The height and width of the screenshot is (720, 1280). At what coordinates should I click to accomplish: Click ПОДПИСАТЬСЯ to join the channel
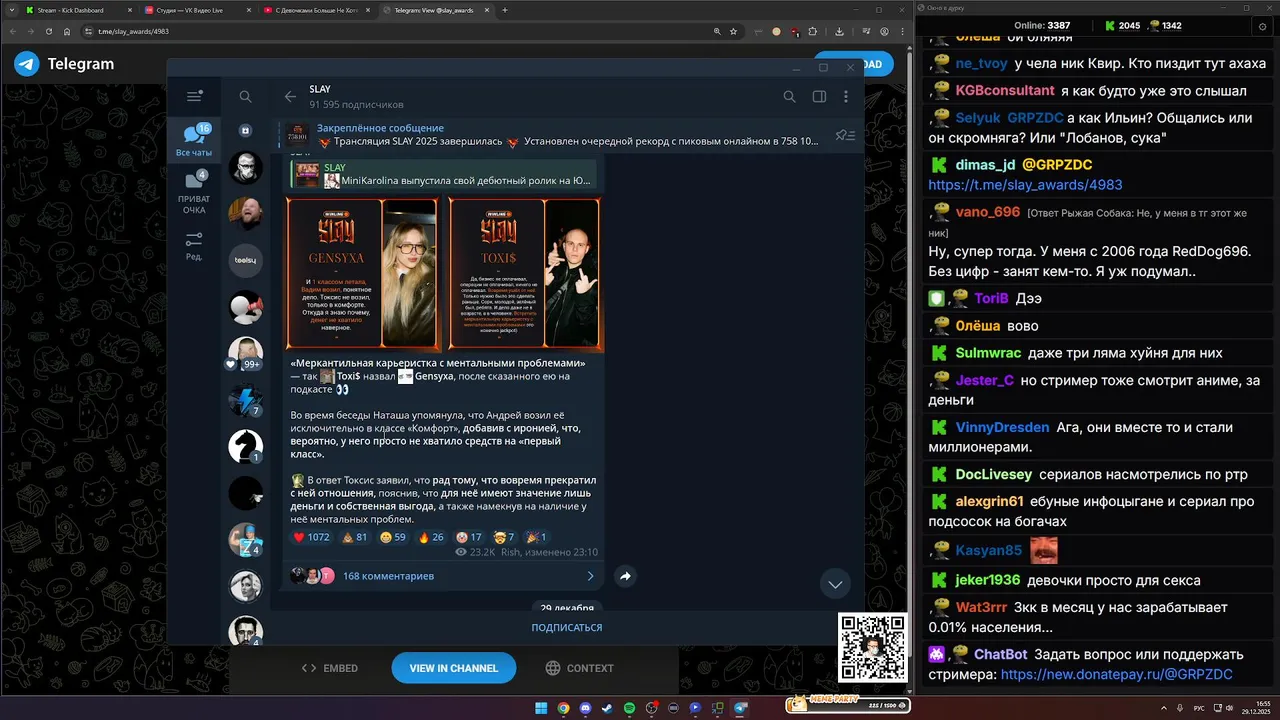tap(566, 628)
